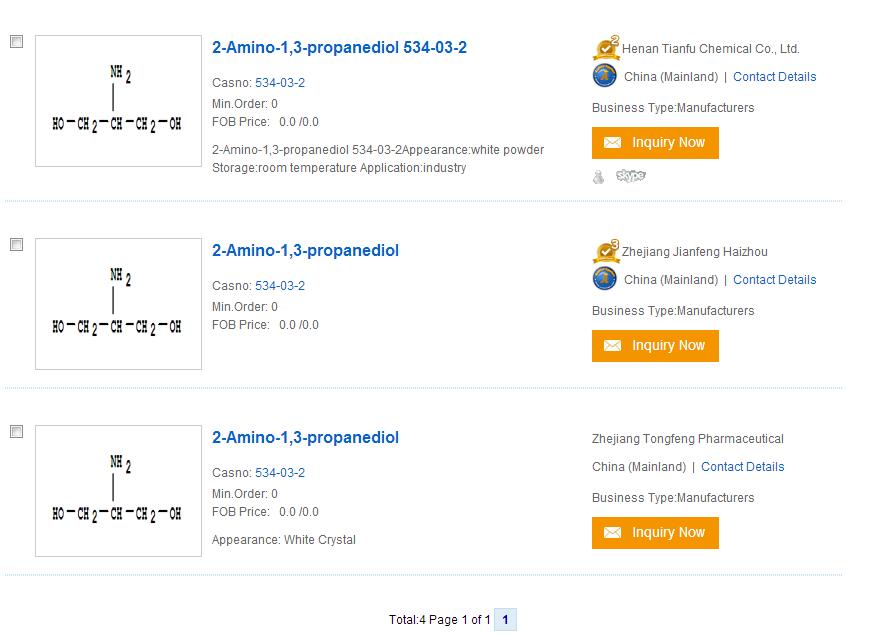Click blue audited seal beside Henan Tianfu
Screen dimensions: 879x634
[605, 76]
